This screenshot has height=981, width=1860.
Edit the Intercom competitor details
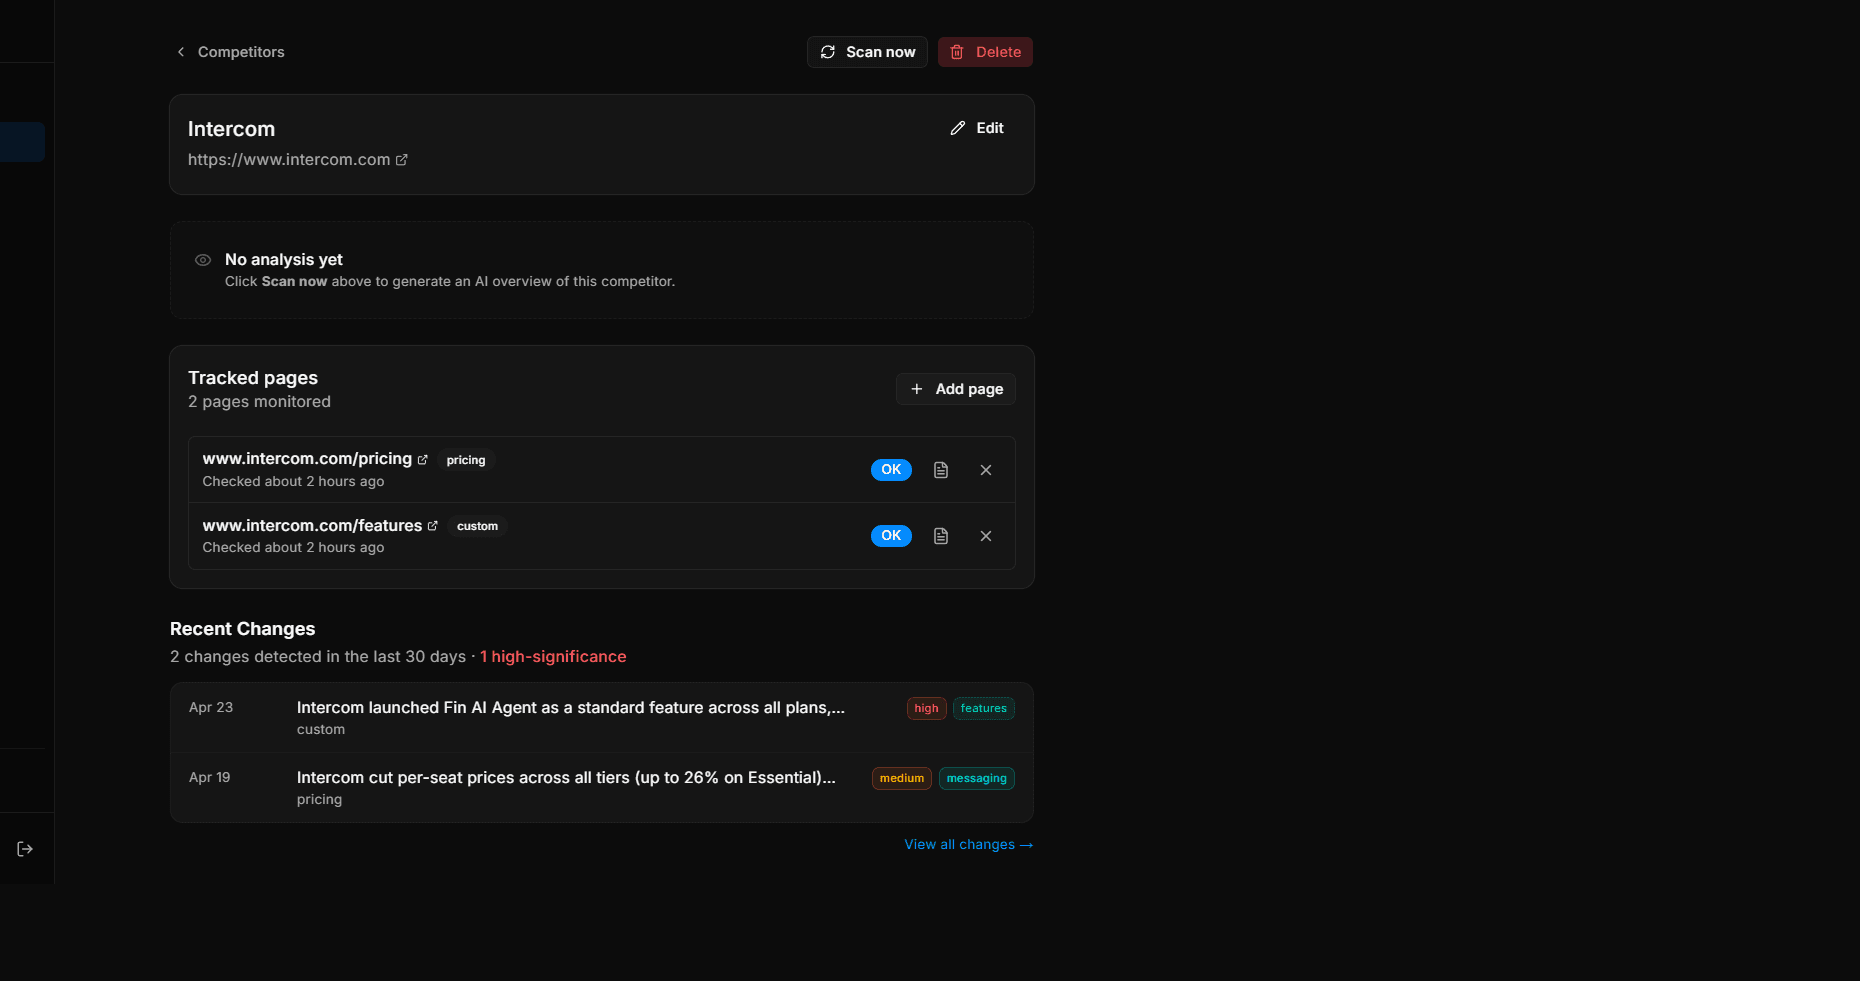point(977,128)
